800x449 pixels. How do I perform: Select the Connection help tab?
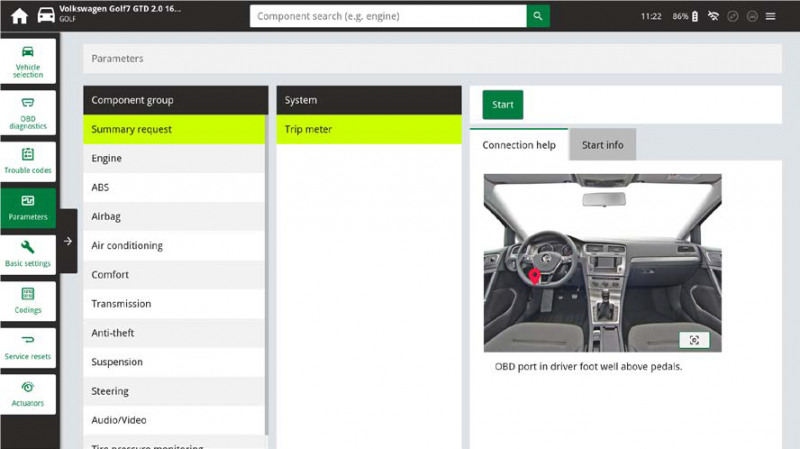pyautogui.click(x=518, y=145)
